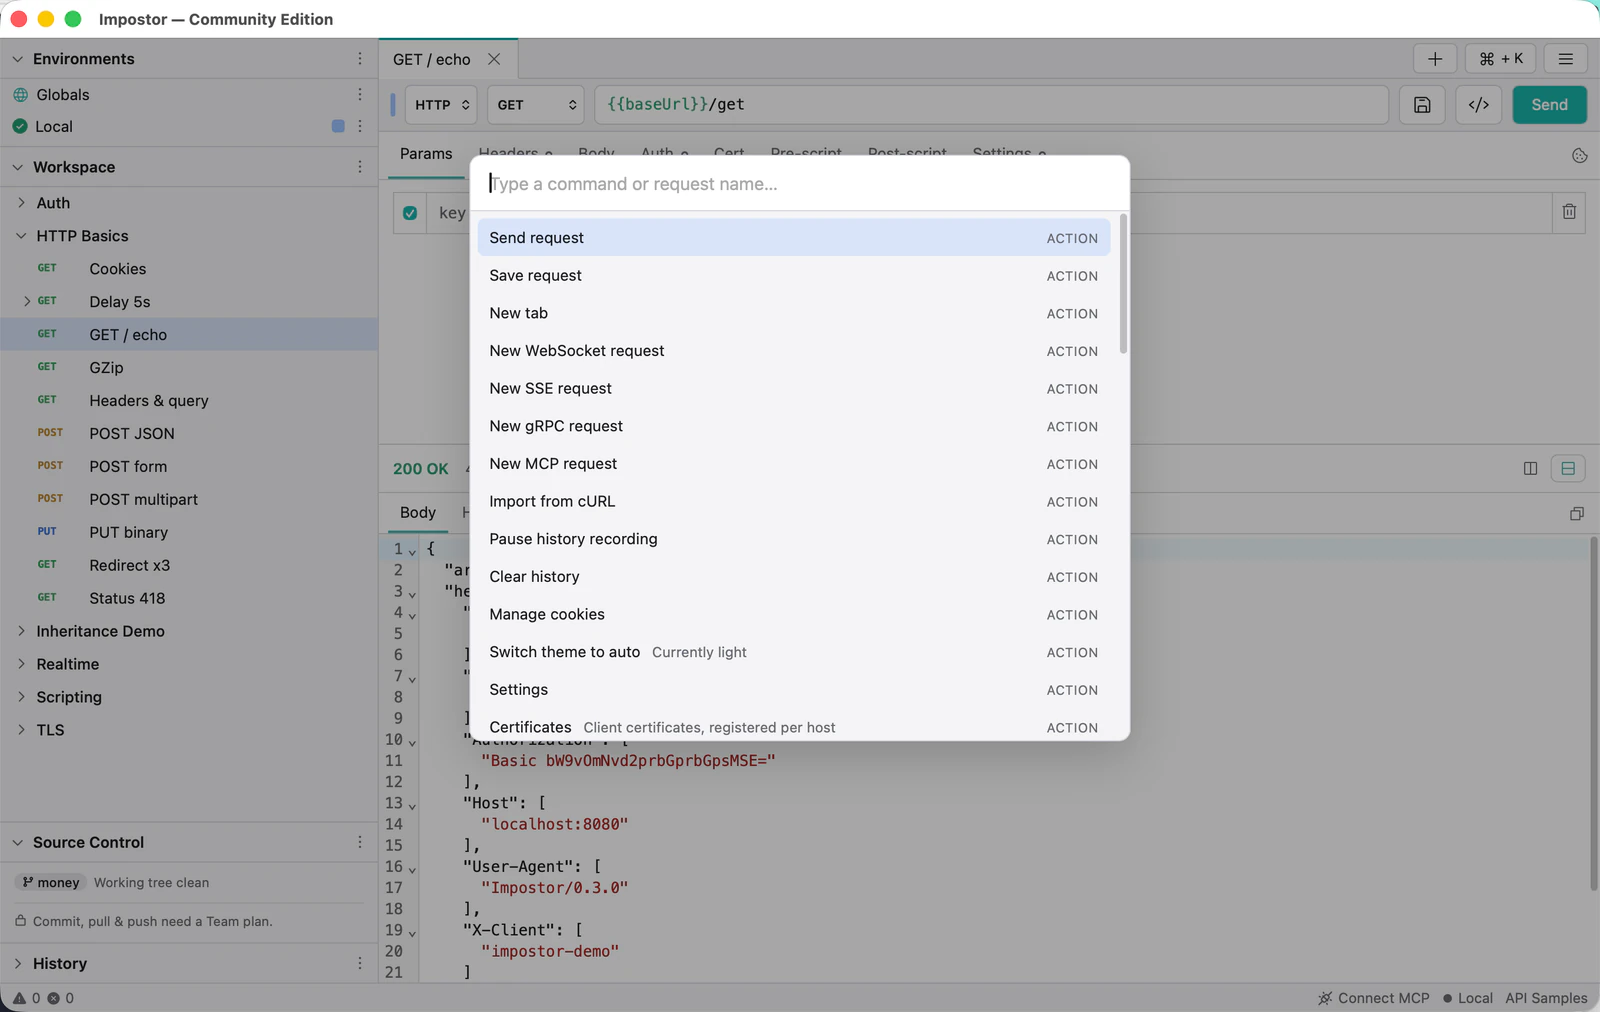Choose New WebSocket request command
The height and width of the screenshot is (1012, 1600).
coord(794,351)
